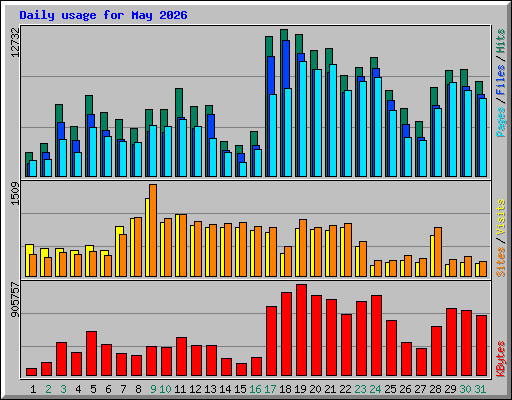The height and width of the screenshot is (400, 512).
Task: Click the "Files" legend label
Action: (501, 79)
